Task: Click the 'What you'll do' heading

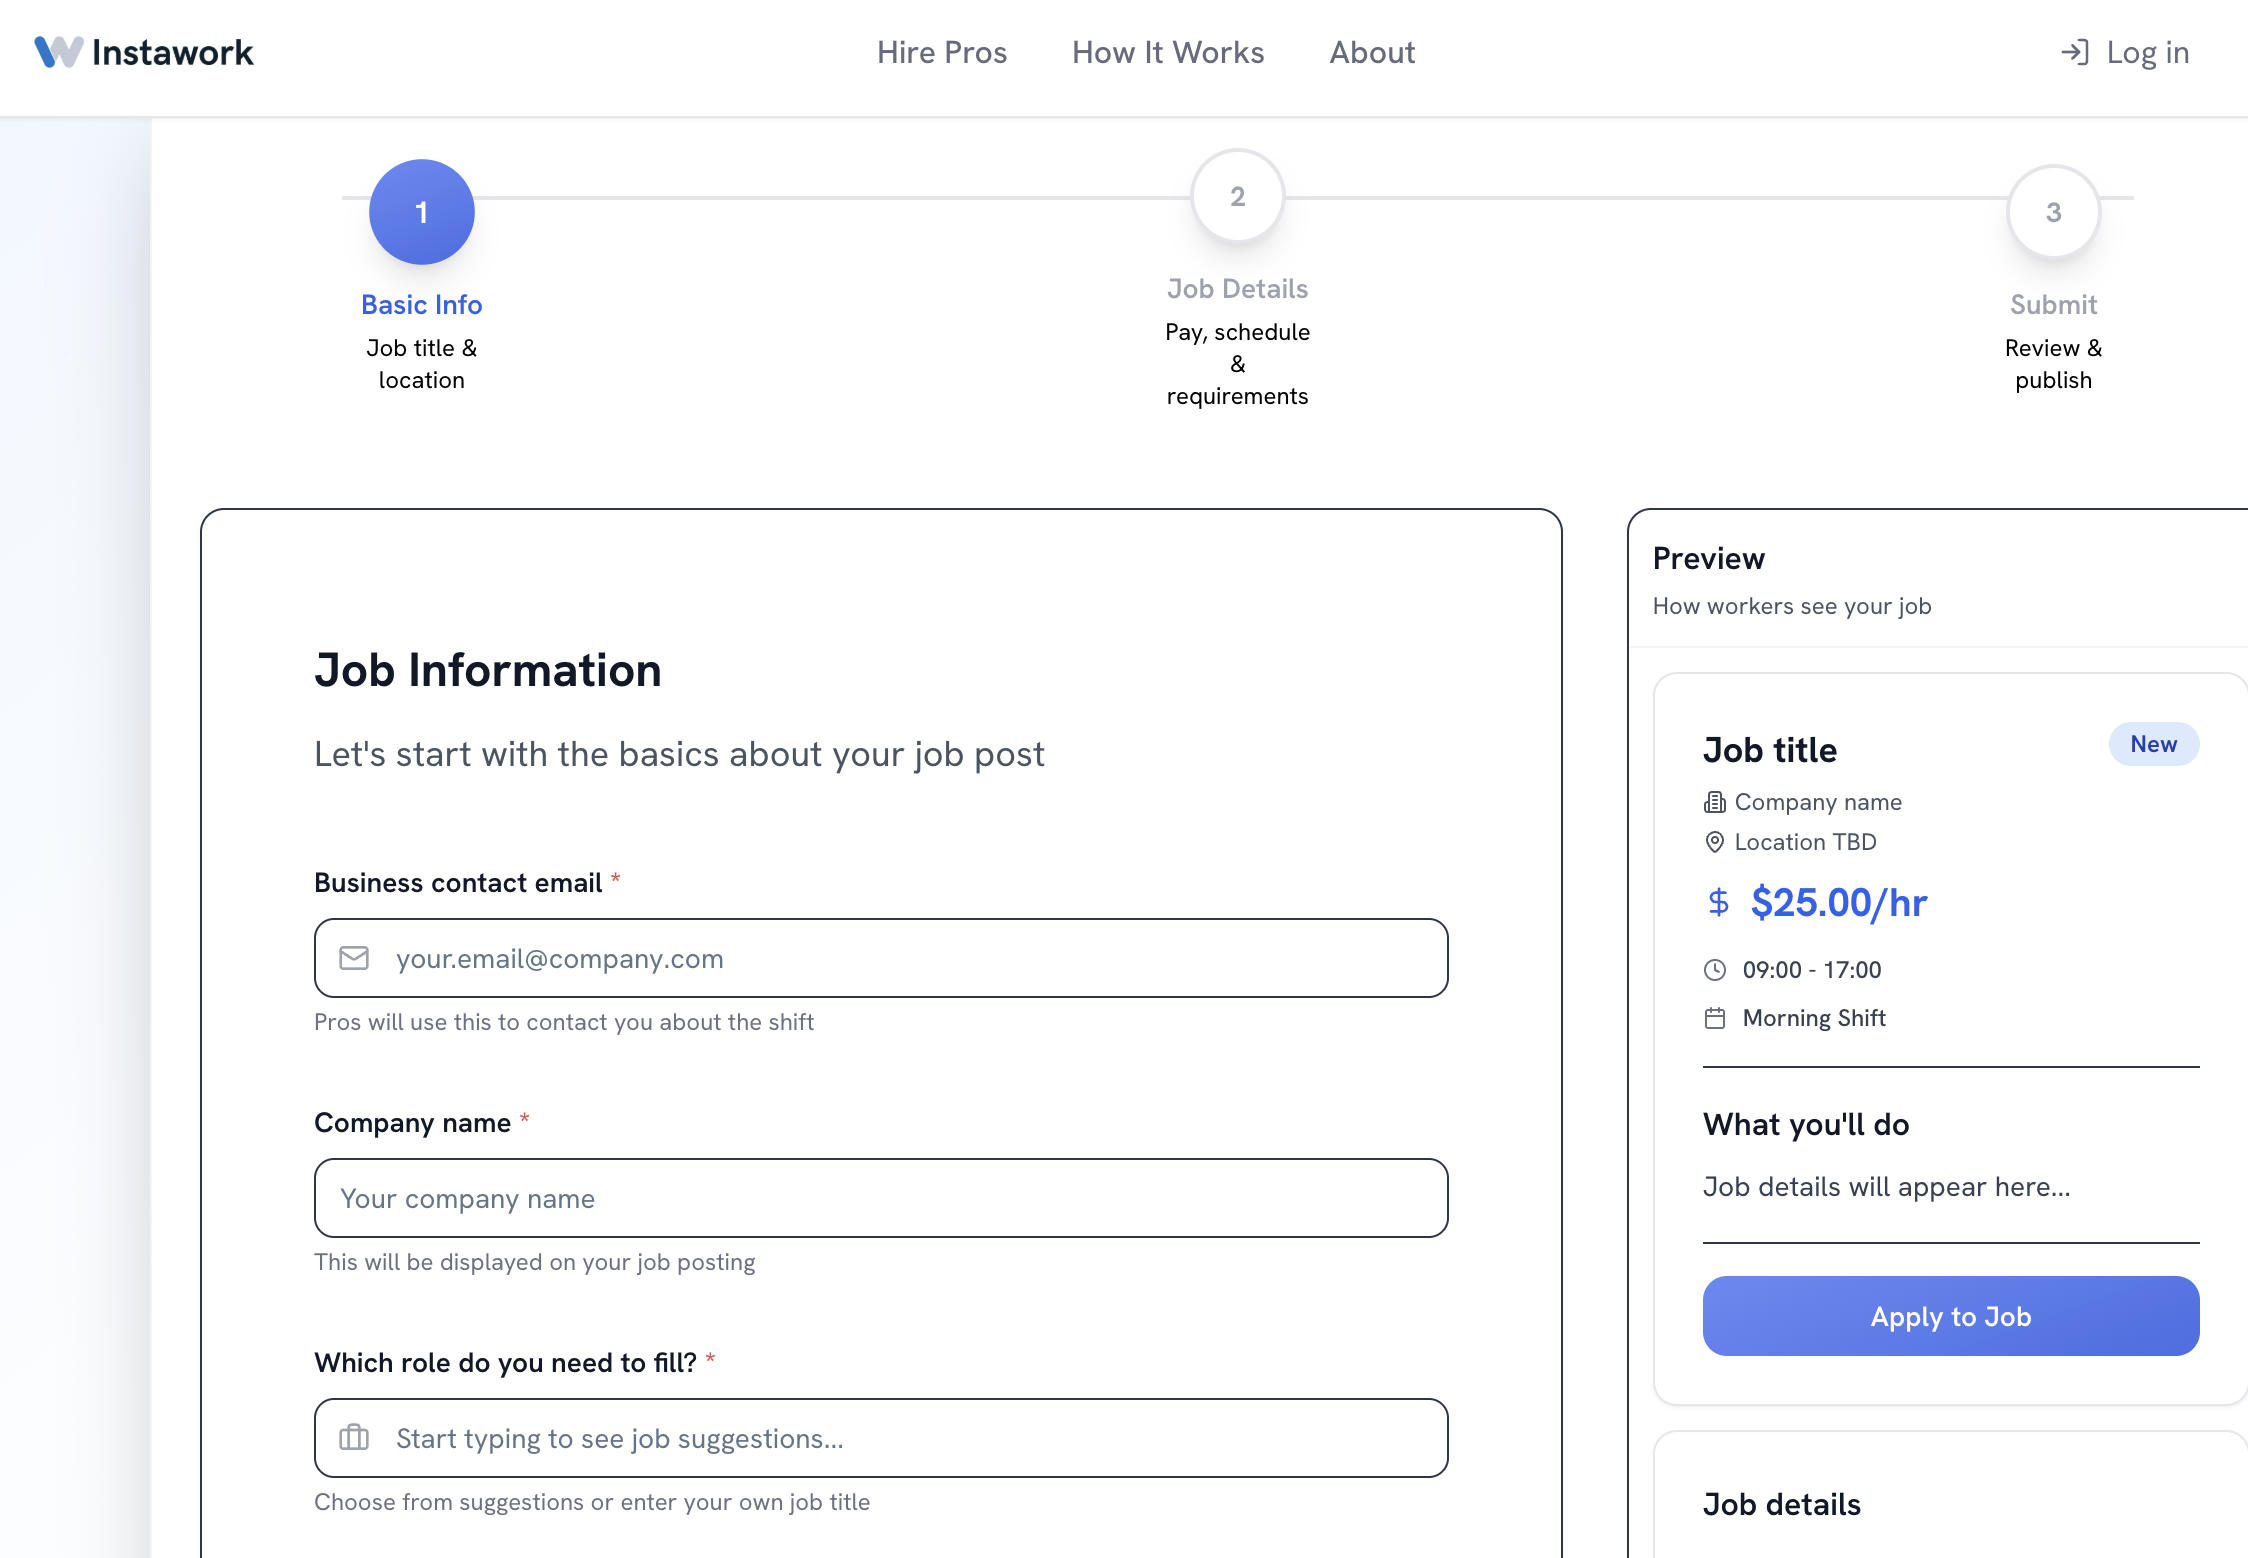Action: coord(1806,1124)
